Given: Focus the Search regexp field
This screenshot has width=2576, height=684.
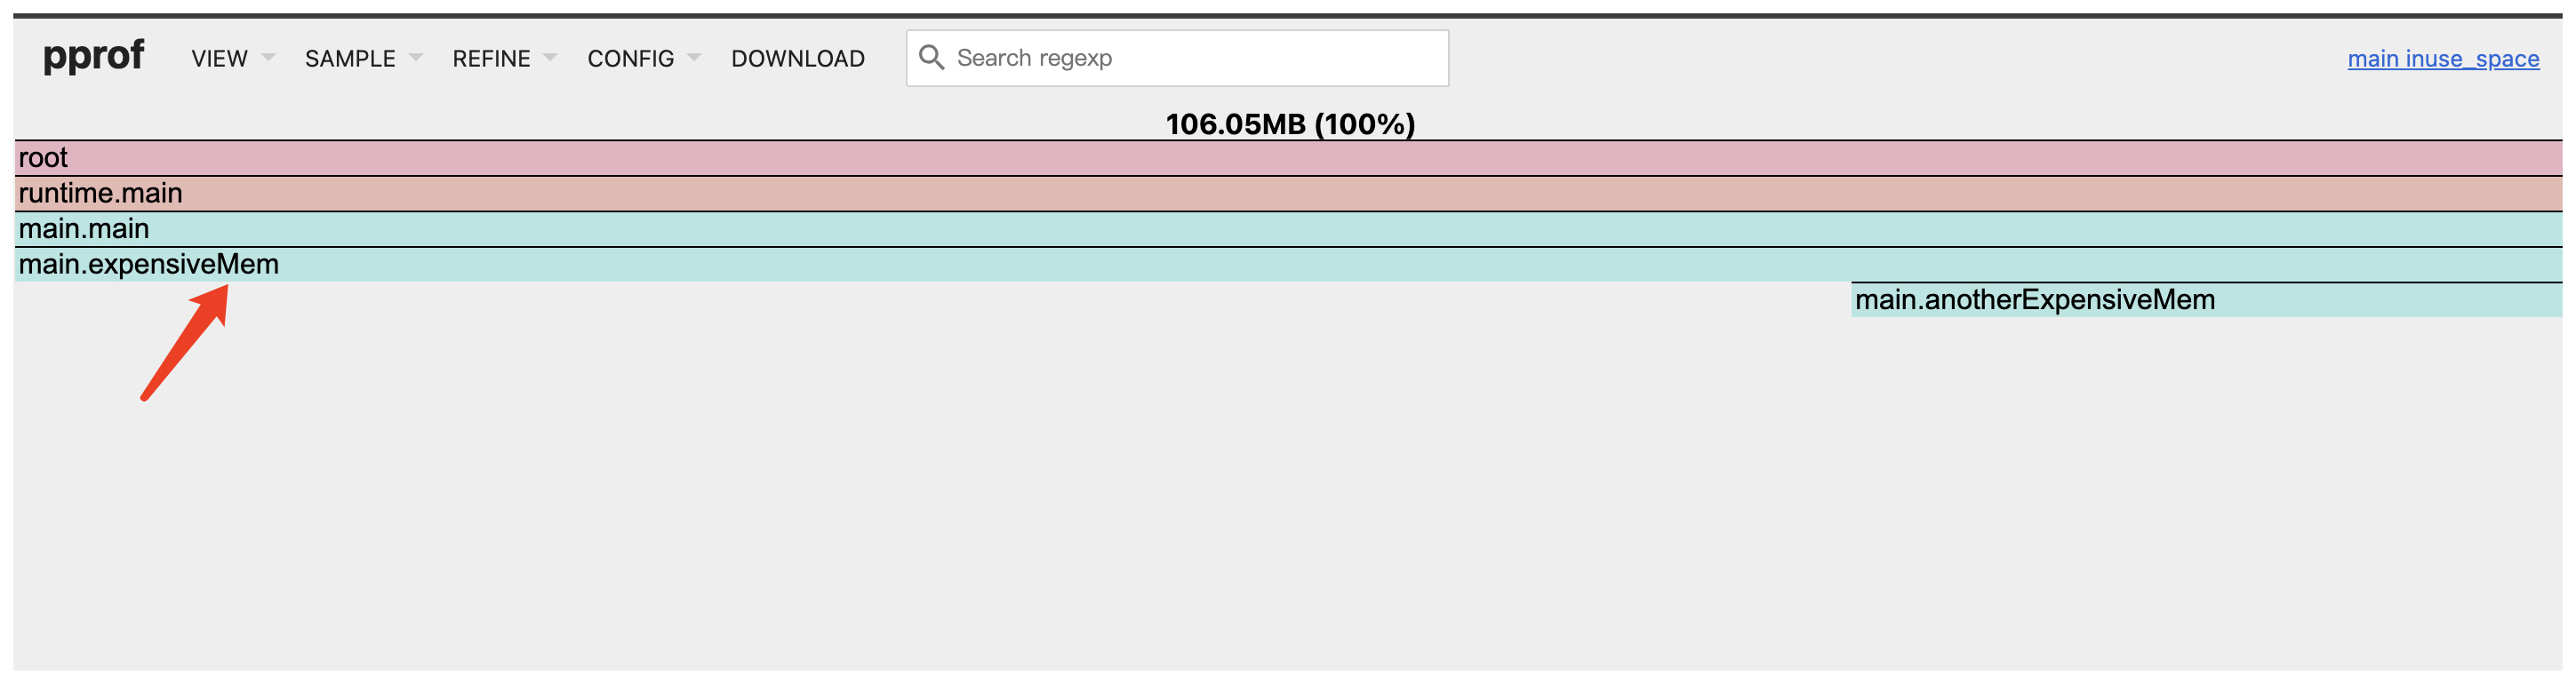Looking at the screenshot, I should pos(1195,58).
